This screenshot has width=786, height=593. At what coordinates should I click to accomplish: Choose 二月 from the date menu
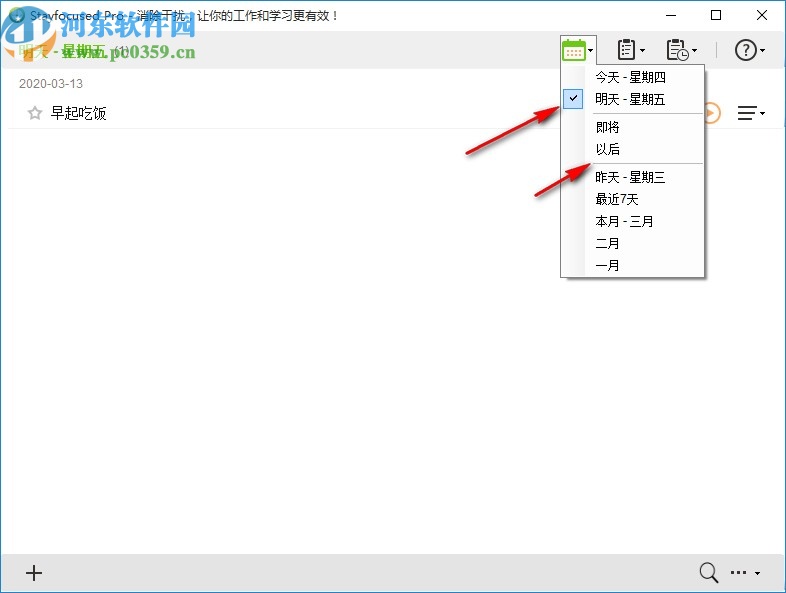tap(632, 244)
